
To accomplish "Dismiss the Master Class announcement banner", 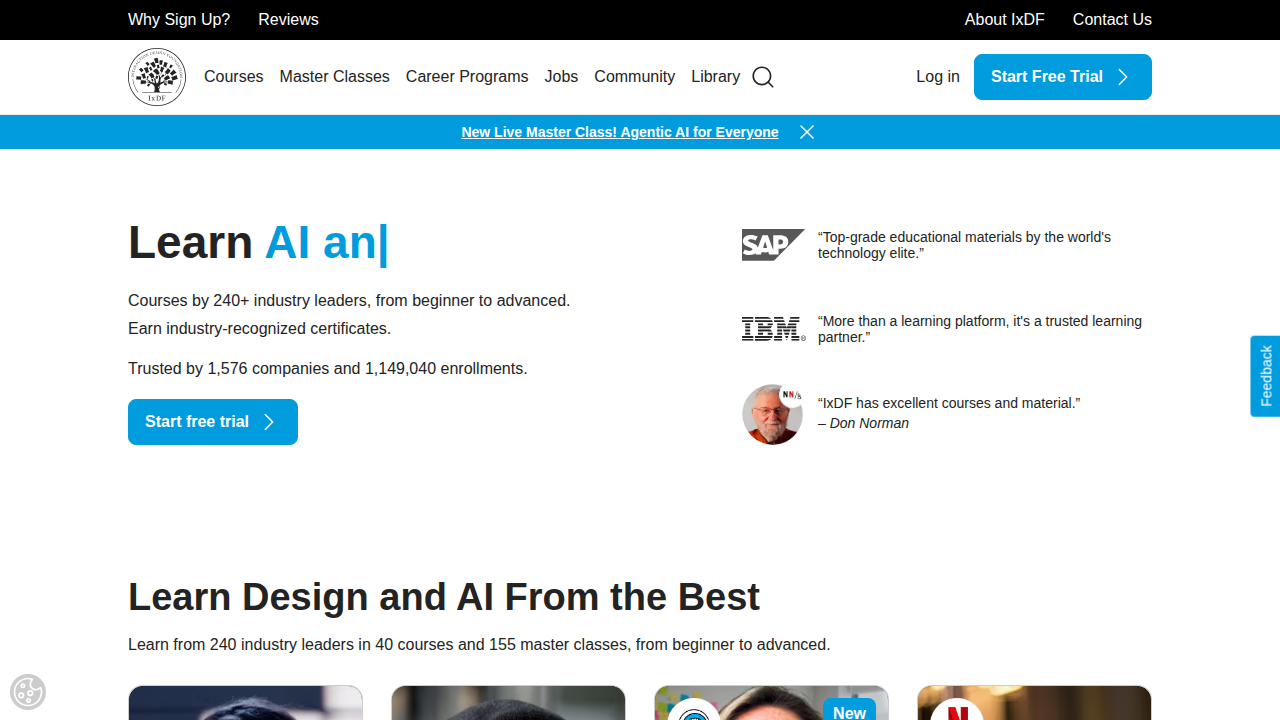I will pyautogui.click(x=807, y=132).
